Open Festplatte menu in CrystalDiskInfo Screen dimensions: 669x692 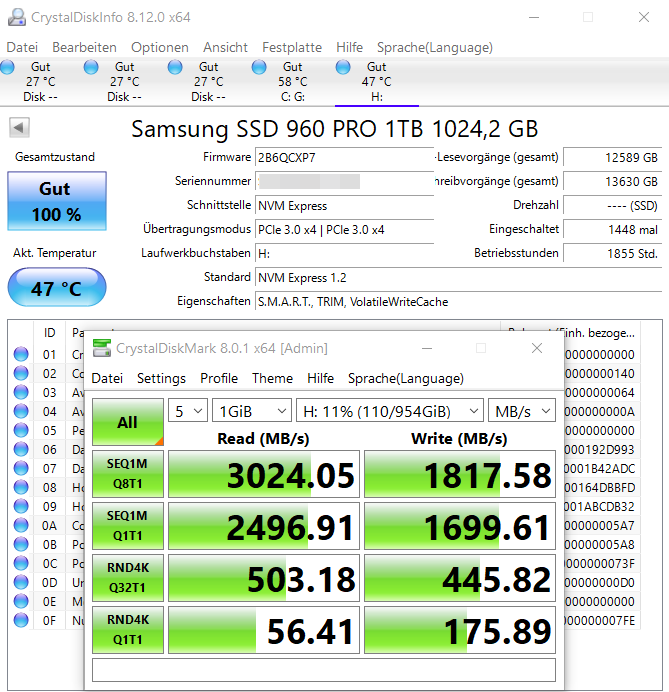click(x=292, y=47)
